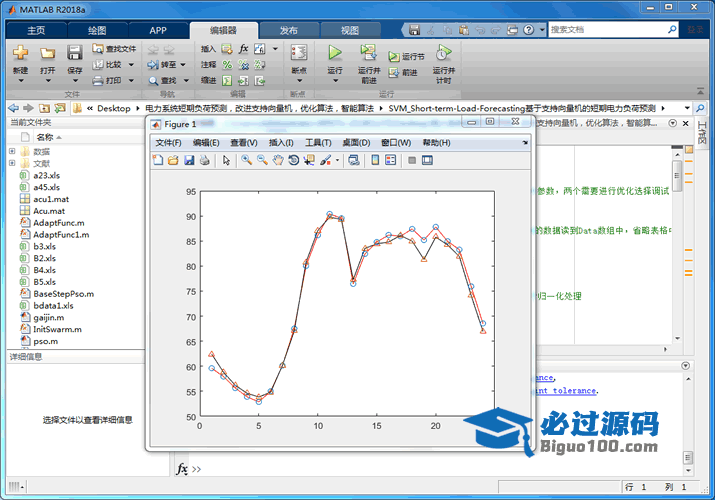The width and height of the screenshot is (715, 500).
Task: Click the save icon in quick access toolbar
Action: [414, 30]
